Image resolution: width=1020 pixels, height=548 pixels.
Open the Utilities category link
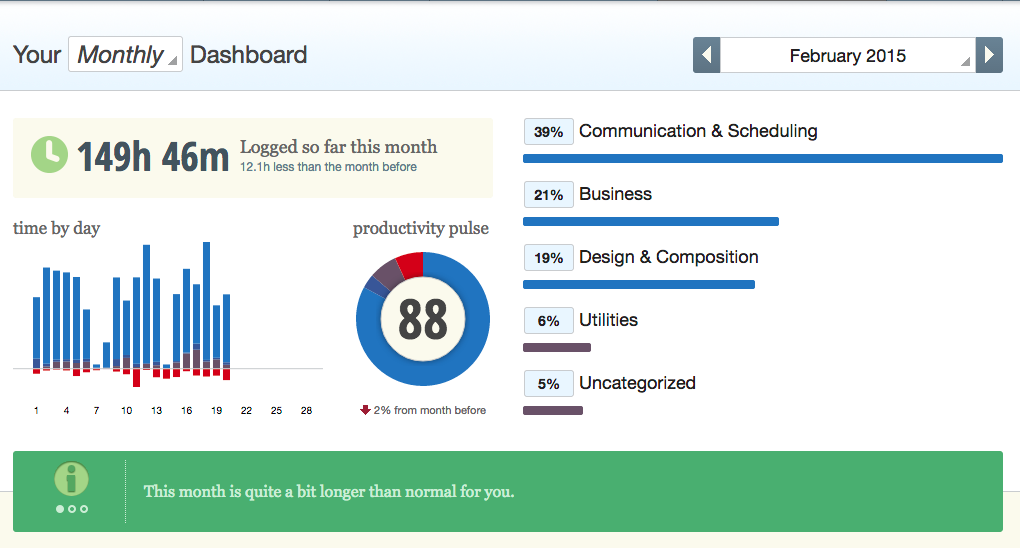pos(608,320)
